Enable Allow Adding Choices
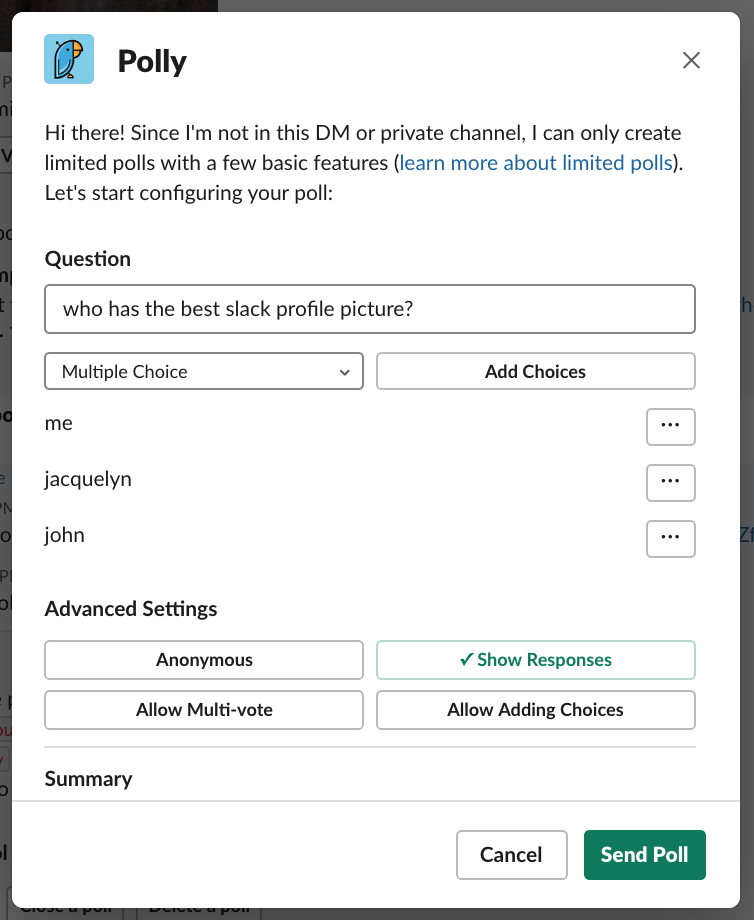 [536, 710]
